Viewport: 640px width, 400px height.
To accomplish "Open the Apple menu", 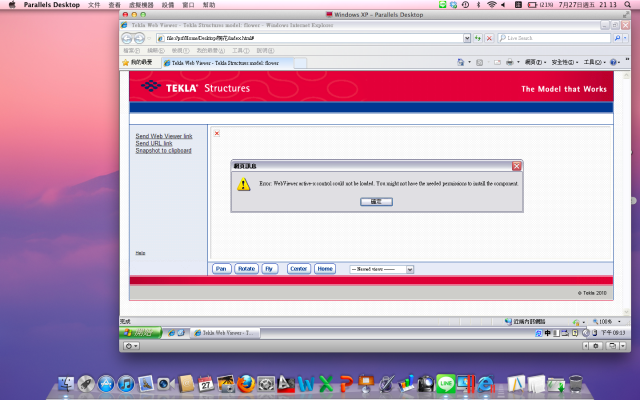I will [12, 4].
